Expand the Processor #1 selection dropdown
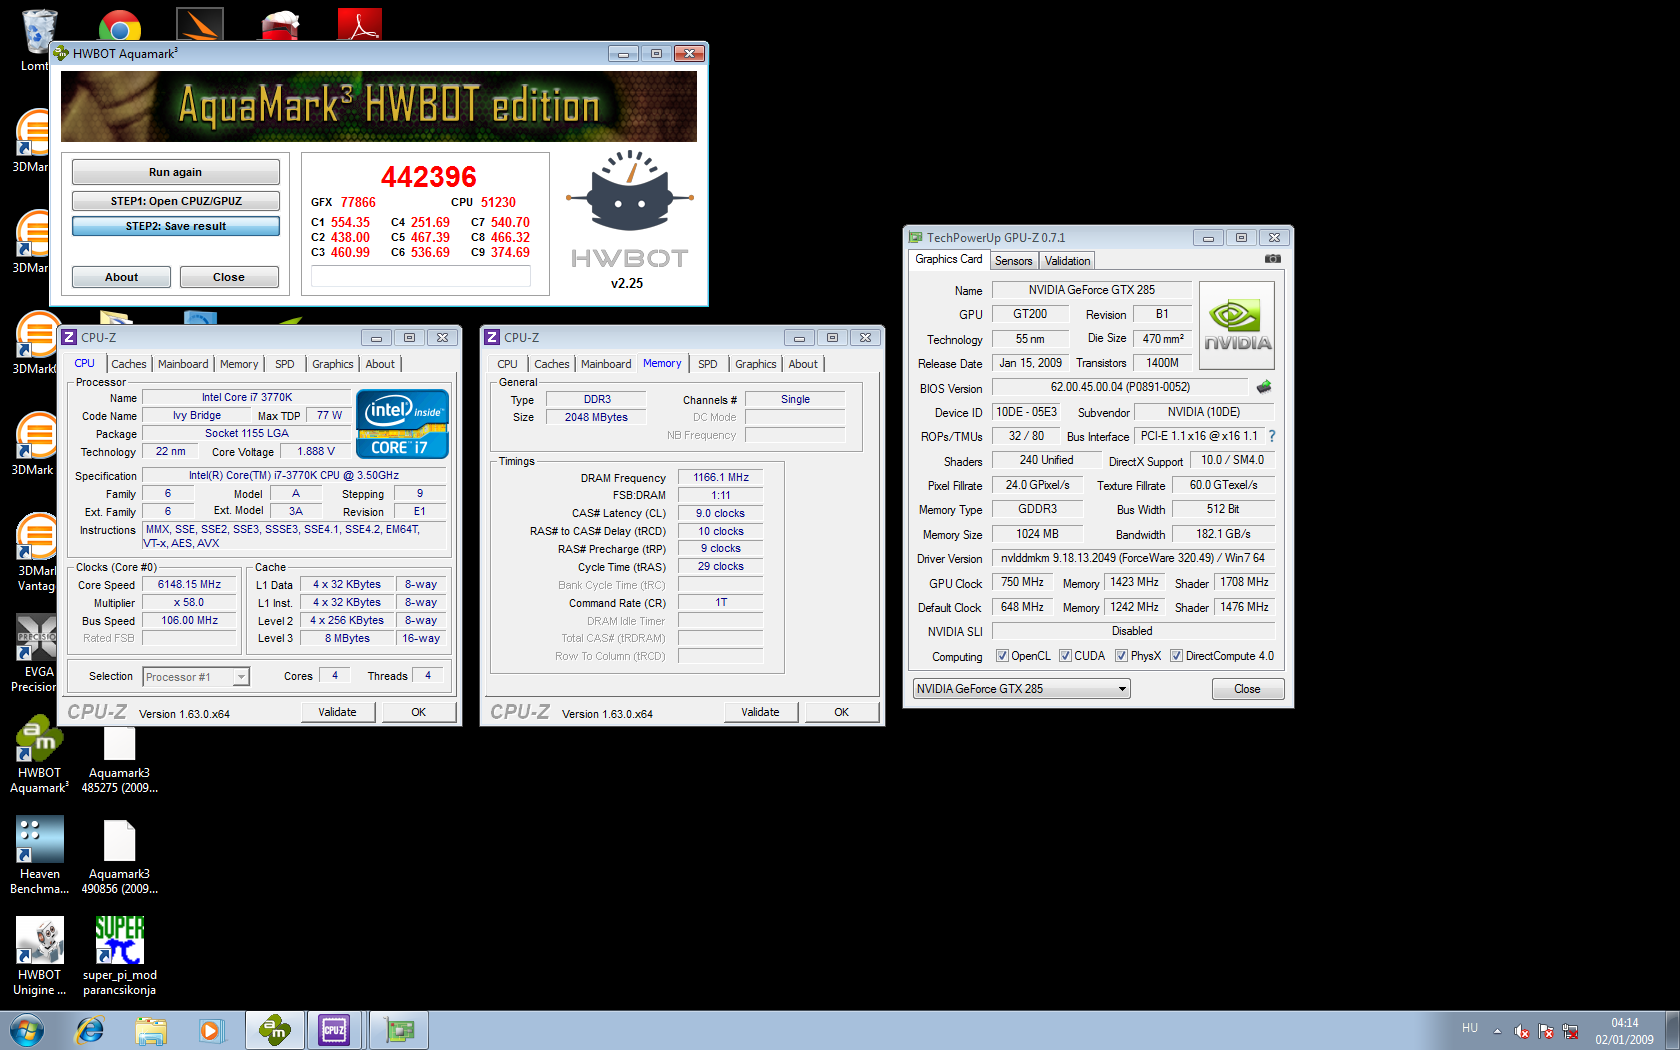 (x=241, y=677)
